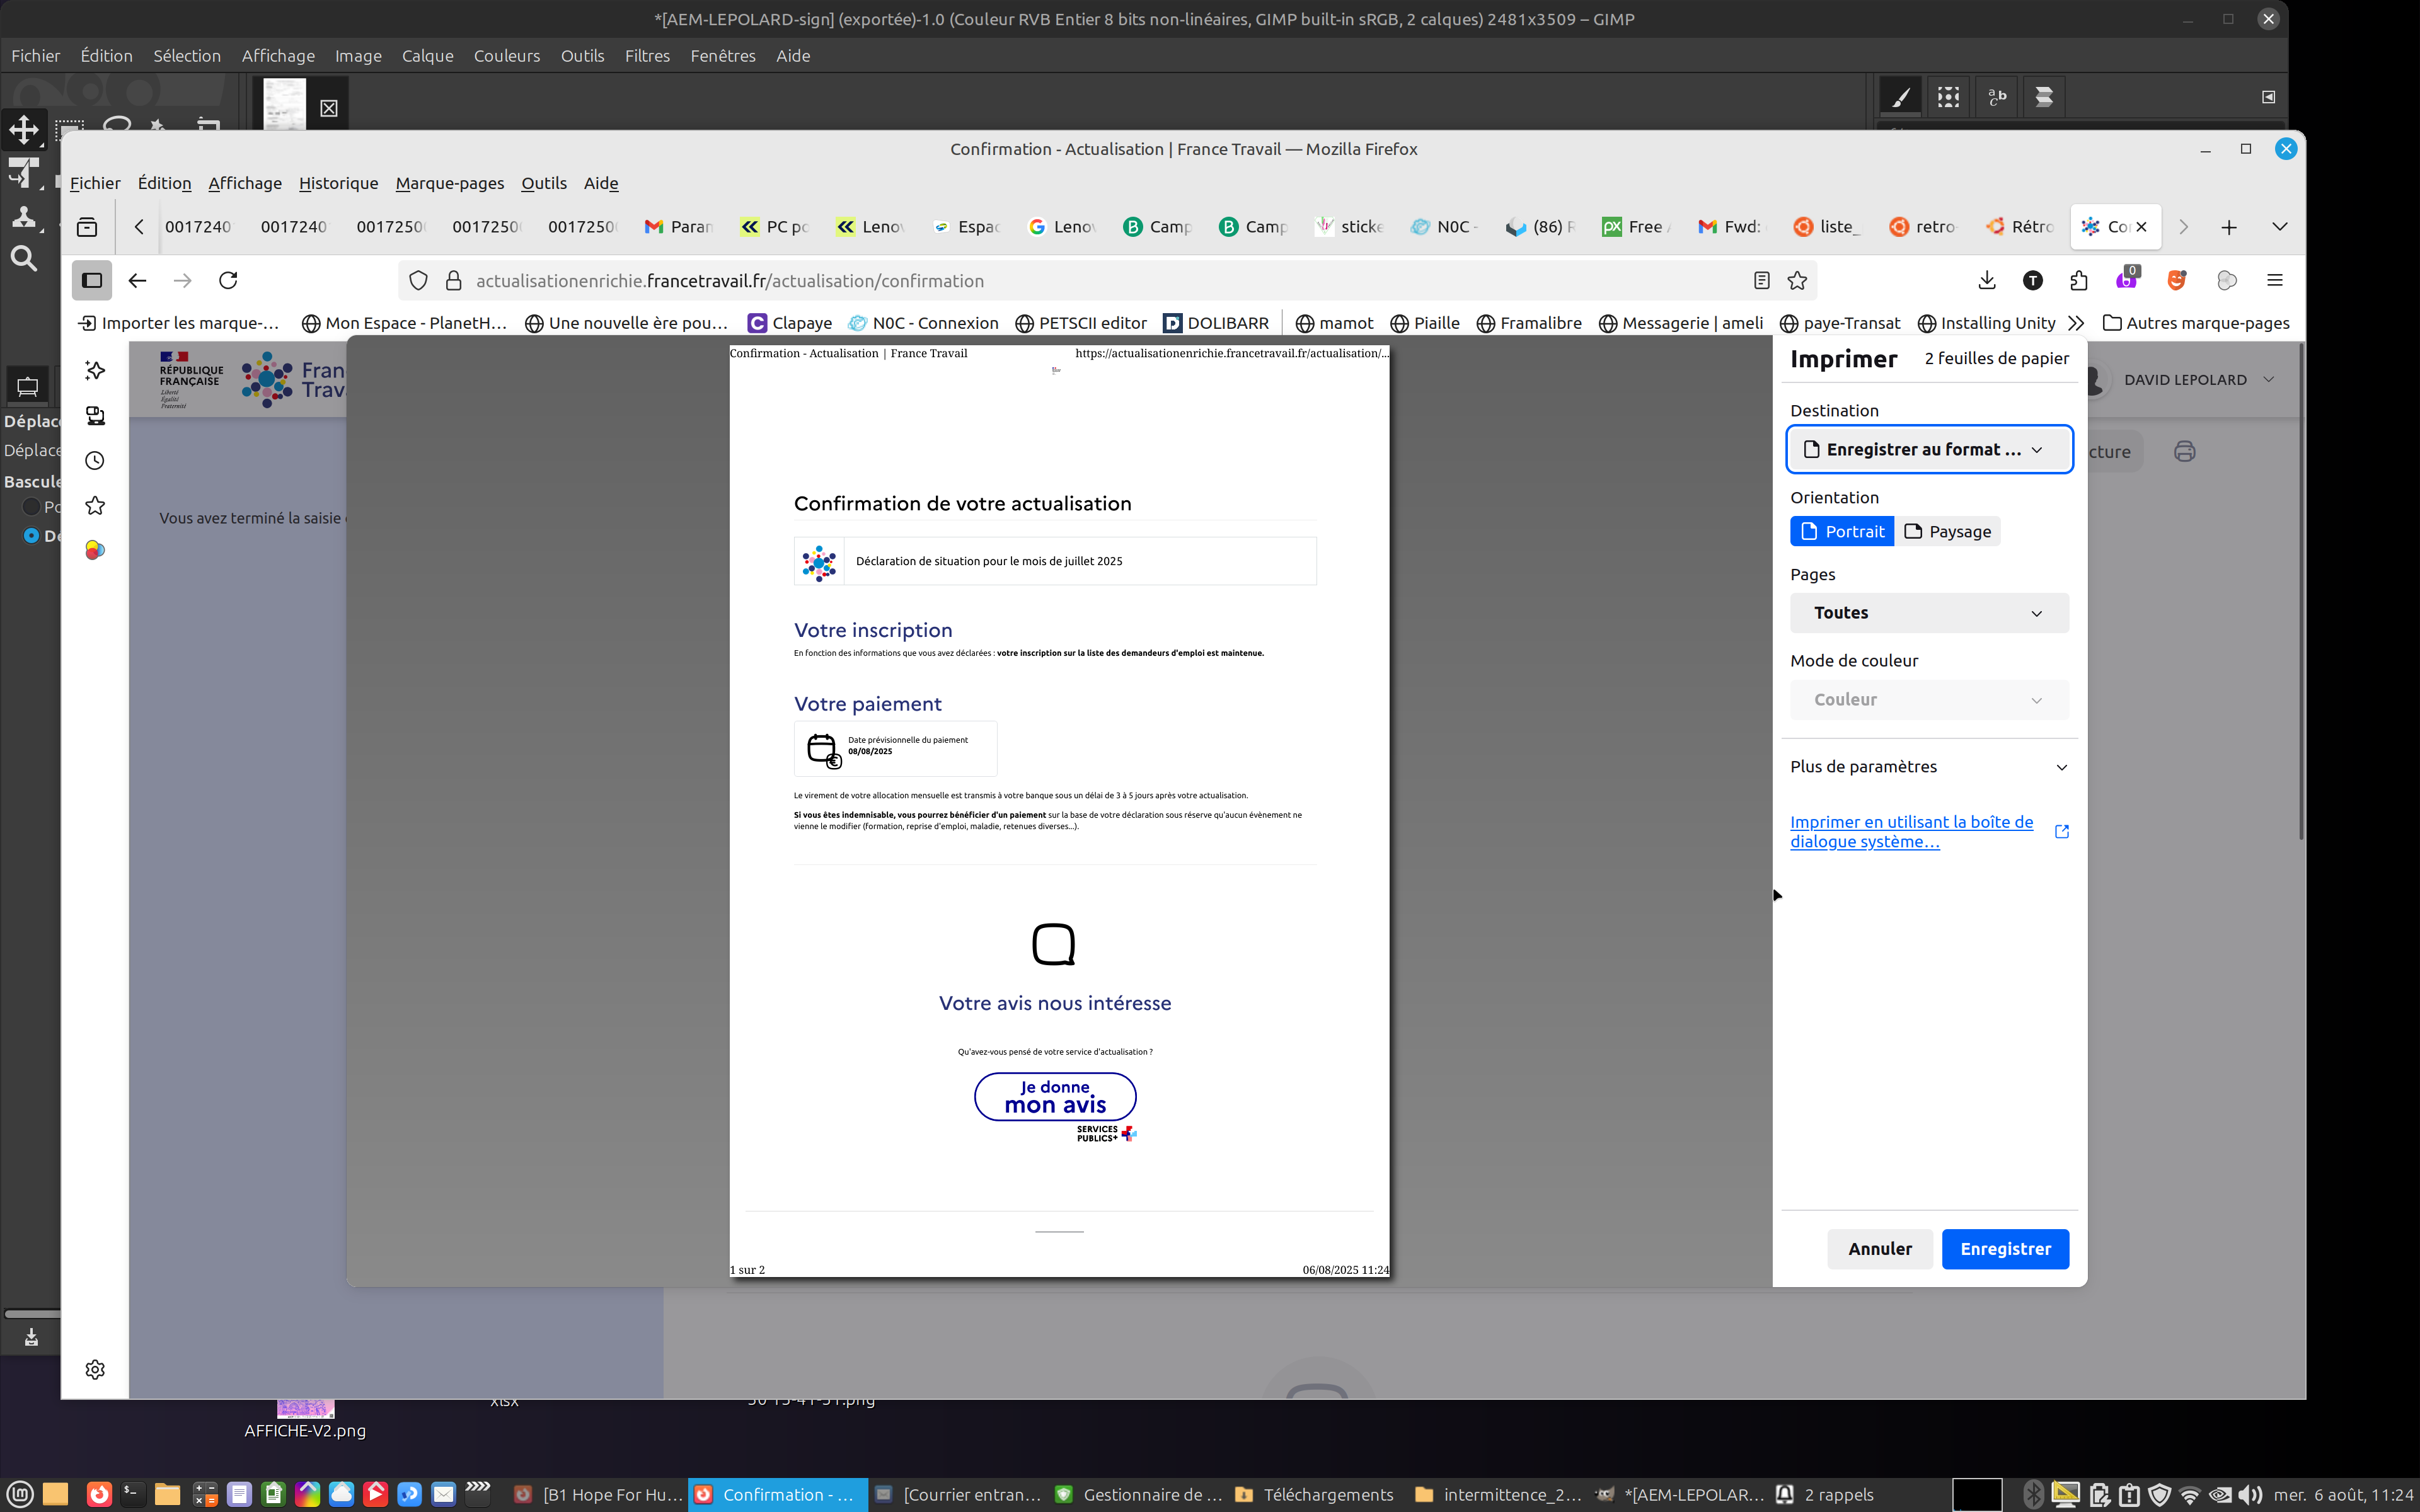This screenshot has width=2420, height=1512.
Task: Open GIMP's Filtres menu
Action: point(646,56)
